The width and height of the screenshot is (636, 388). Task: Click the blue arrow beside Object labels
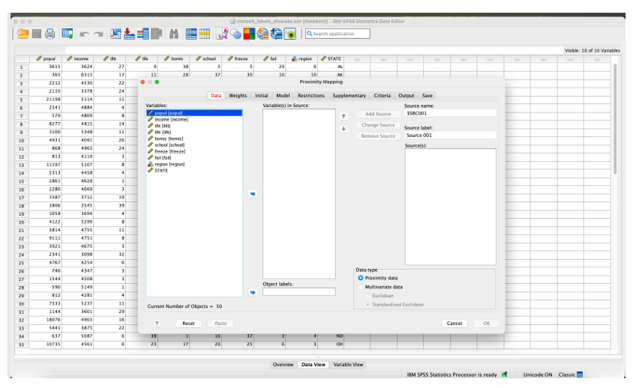[x=253, y=292]
